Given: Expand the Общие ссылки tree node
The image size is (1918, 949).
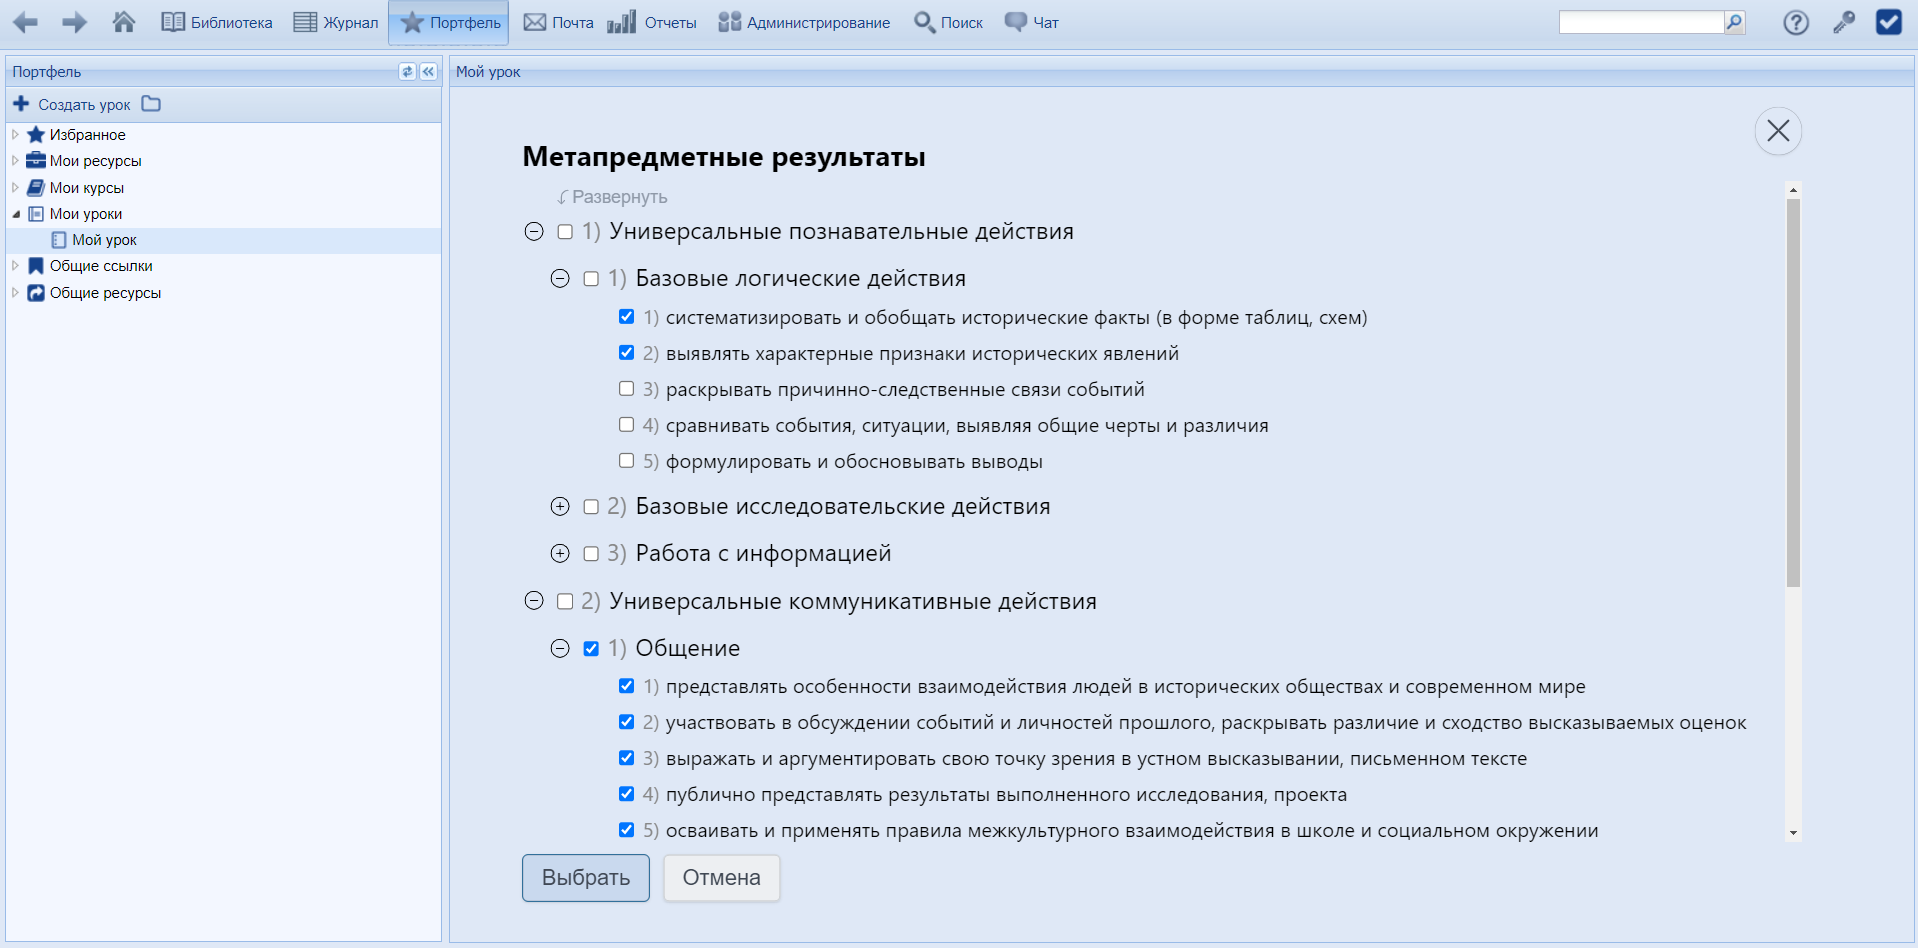Looking at the screenshot, I should click(15, 265).
